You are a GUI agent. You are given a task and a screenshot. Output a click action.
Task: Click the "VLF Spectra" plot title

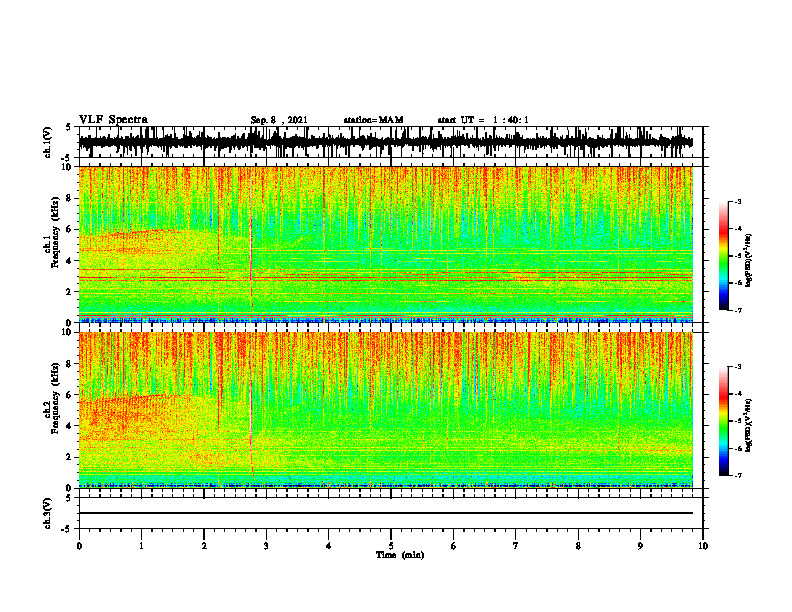click(113, 120)
